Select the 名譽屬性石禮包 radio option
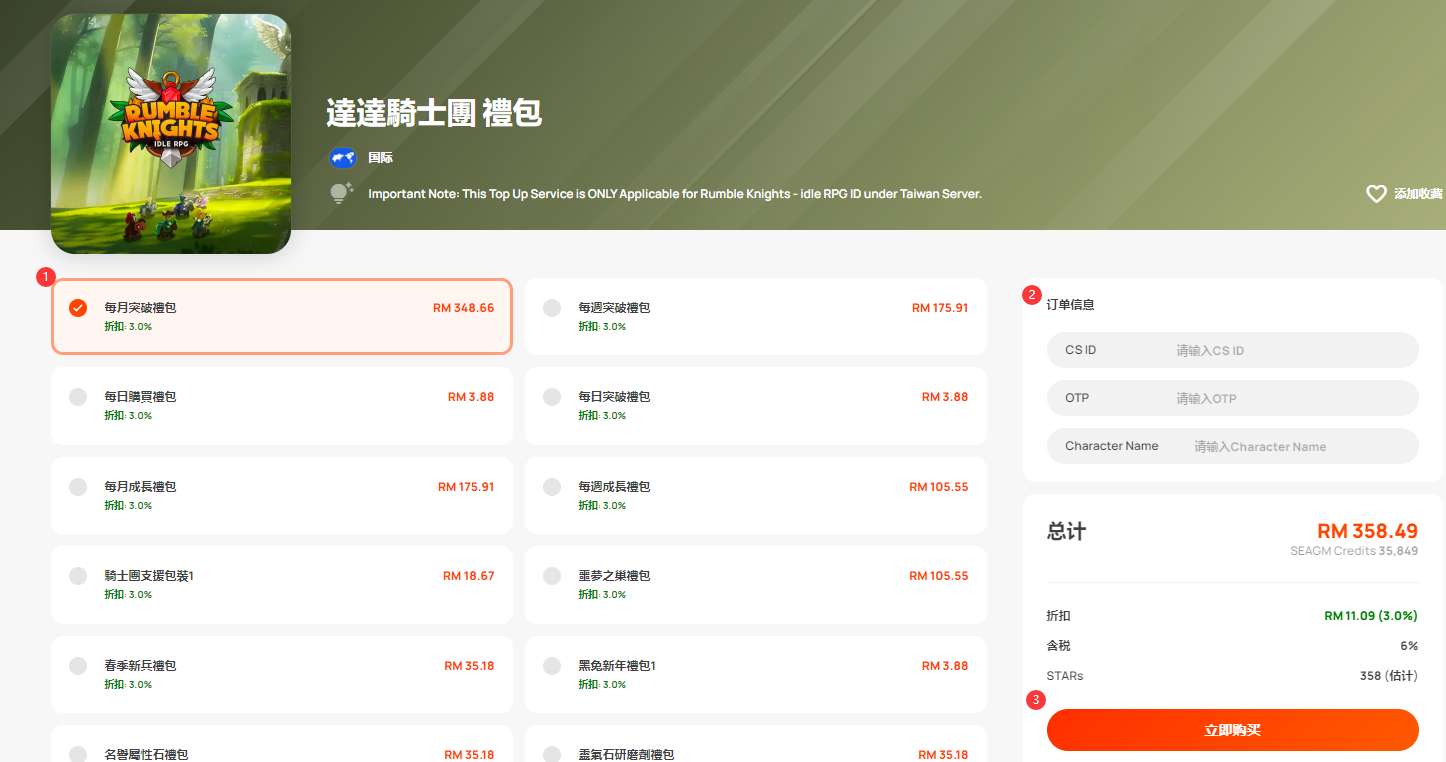The height and width of the screenshot is (762, 1446). click(x=78, y=754)
